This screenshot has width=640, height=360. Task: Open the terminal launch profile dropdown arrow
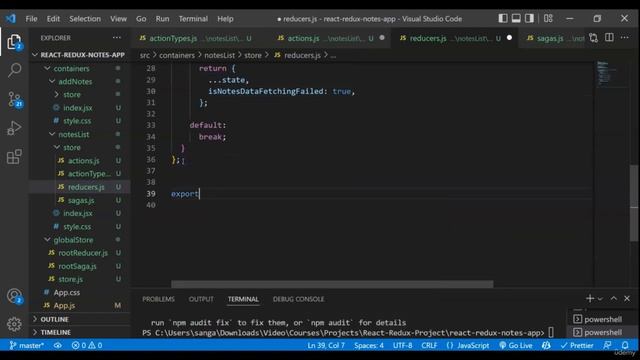click(x=600, y=299)
